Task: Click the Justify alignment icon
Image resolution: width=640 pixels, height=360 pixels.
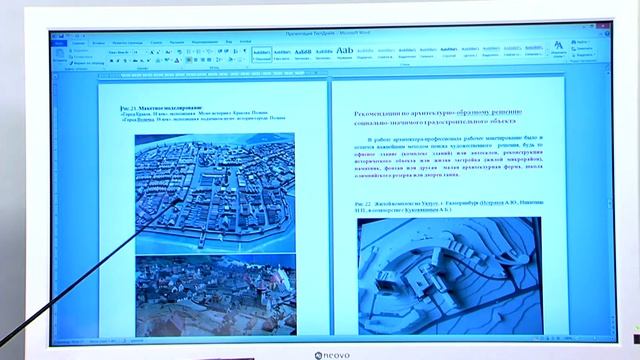Action: (209, 60)
